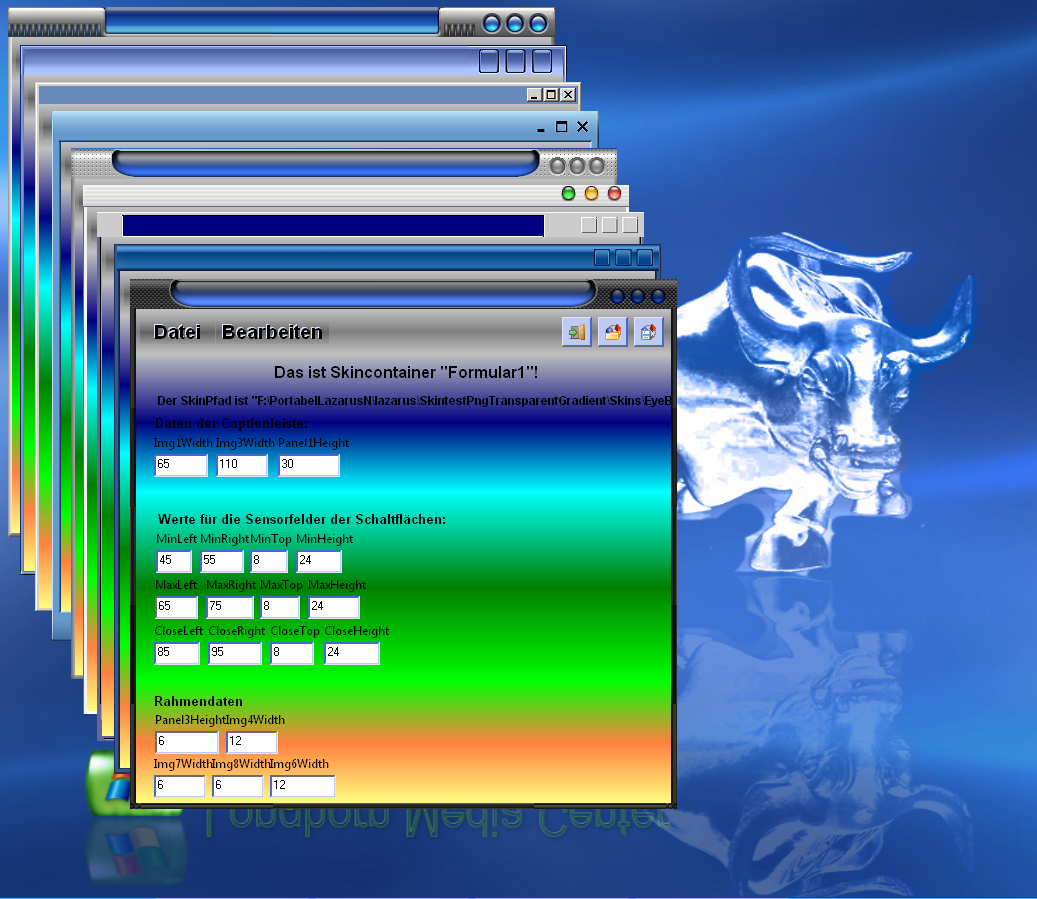Open the Datei menu

pos(177,332)
